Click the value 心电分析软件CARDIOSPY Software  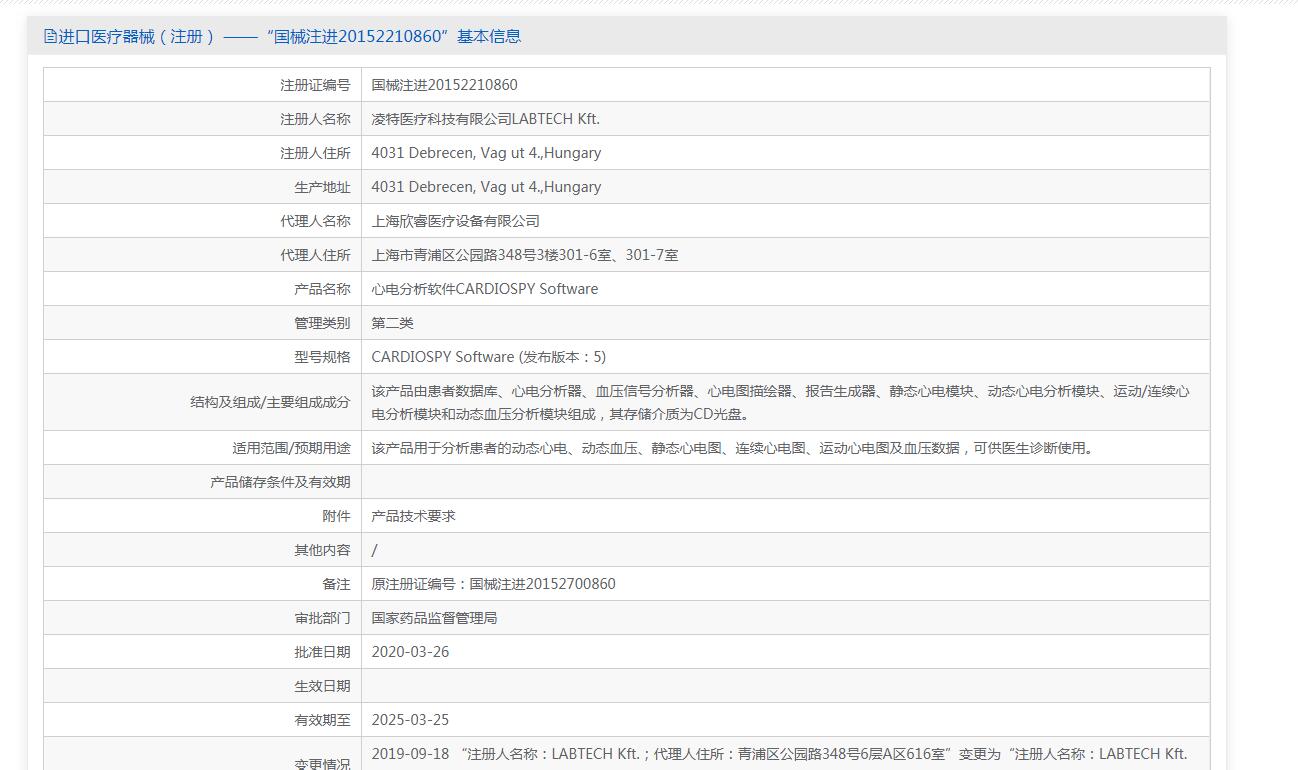click(x=485, y=289)
